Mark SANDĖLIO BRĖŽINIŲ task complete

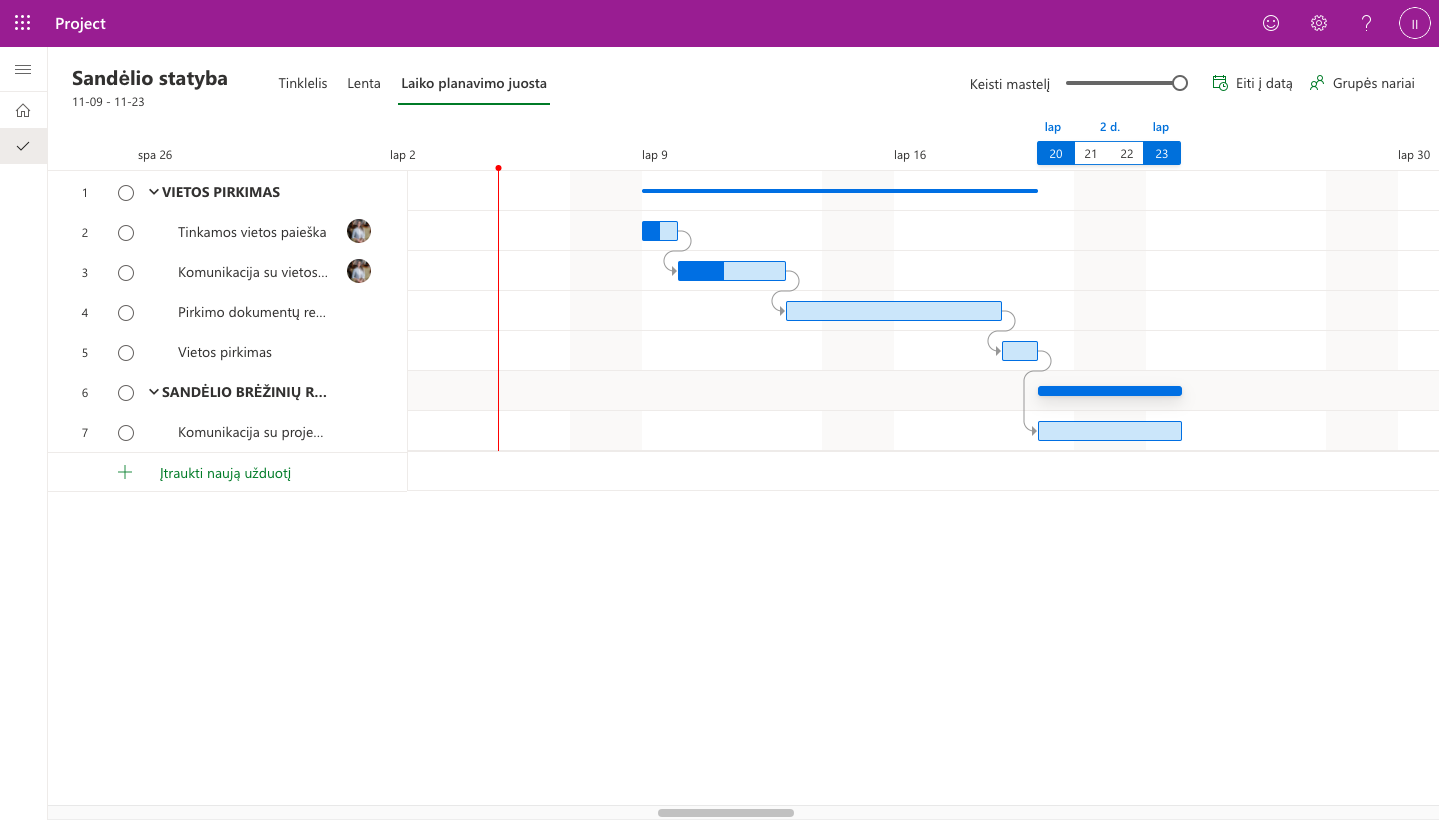point(126,393)
